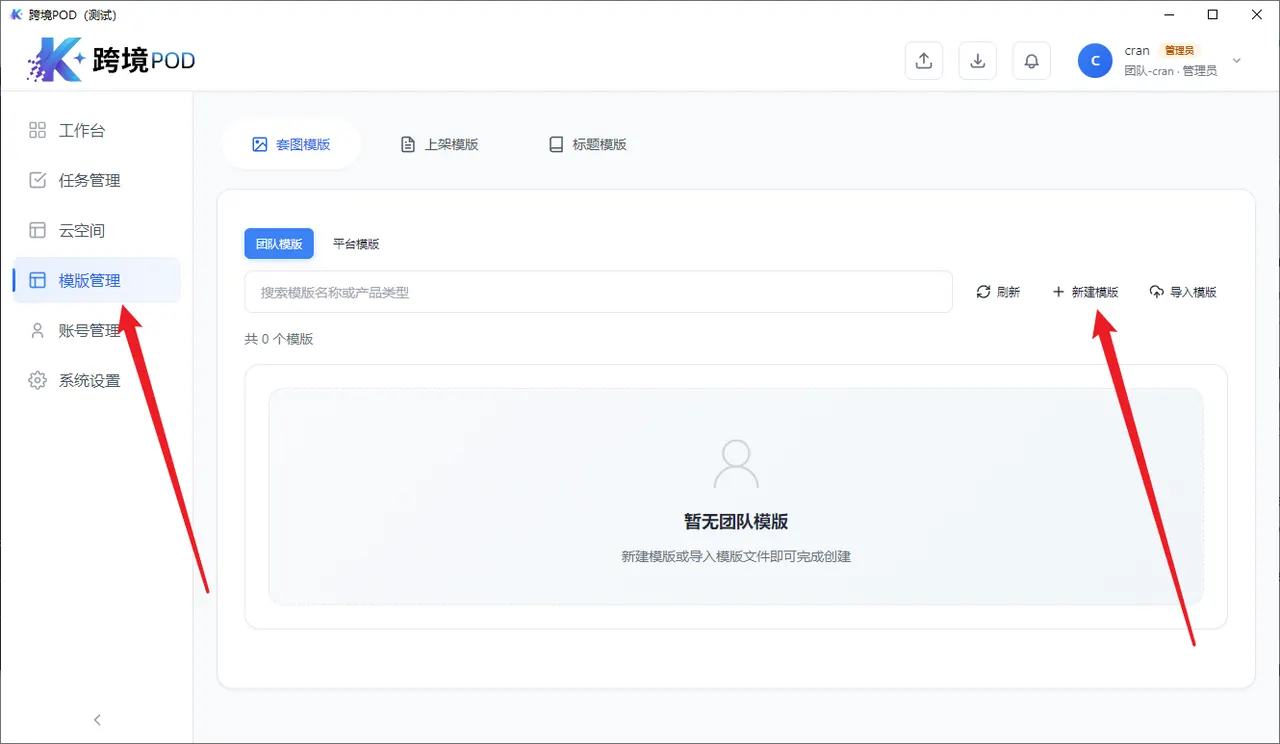Open the upload icon in the header
The height and width of the screenshot is (744, 1280).
tap(923, 60)
